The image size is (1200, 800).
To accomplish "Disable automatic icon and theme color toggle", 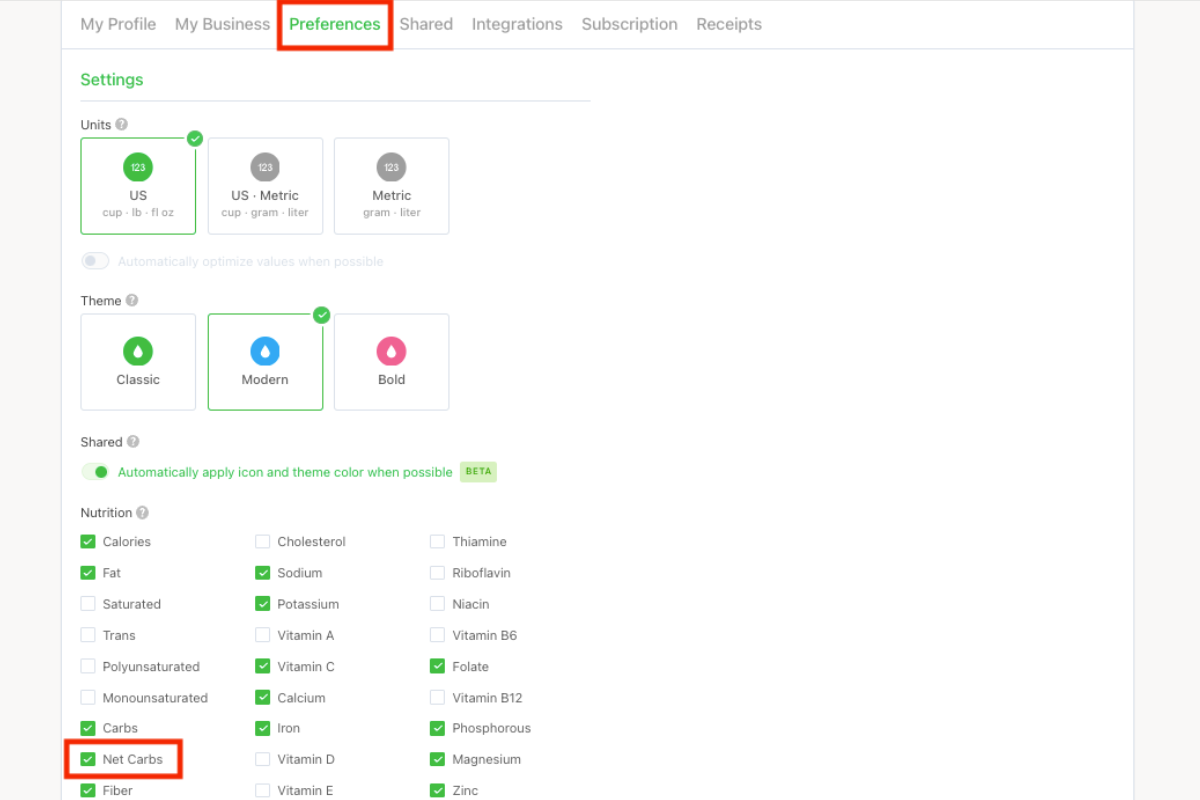I will [95, 472].
